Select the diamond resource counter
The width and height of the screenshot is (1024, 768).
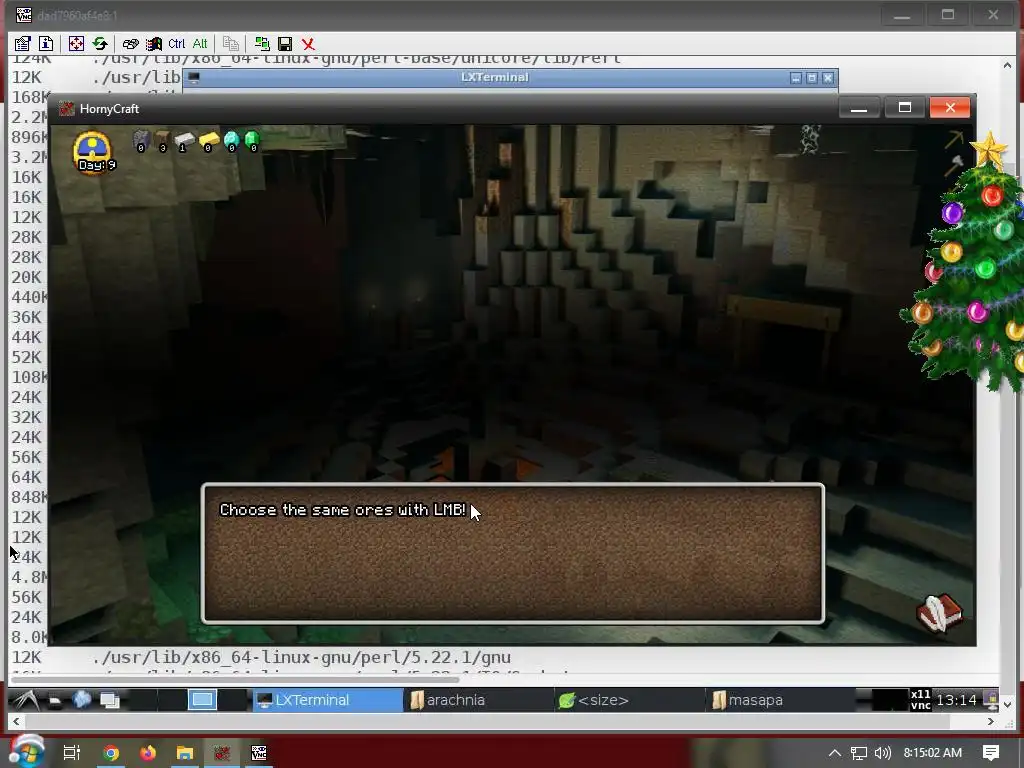232,141
